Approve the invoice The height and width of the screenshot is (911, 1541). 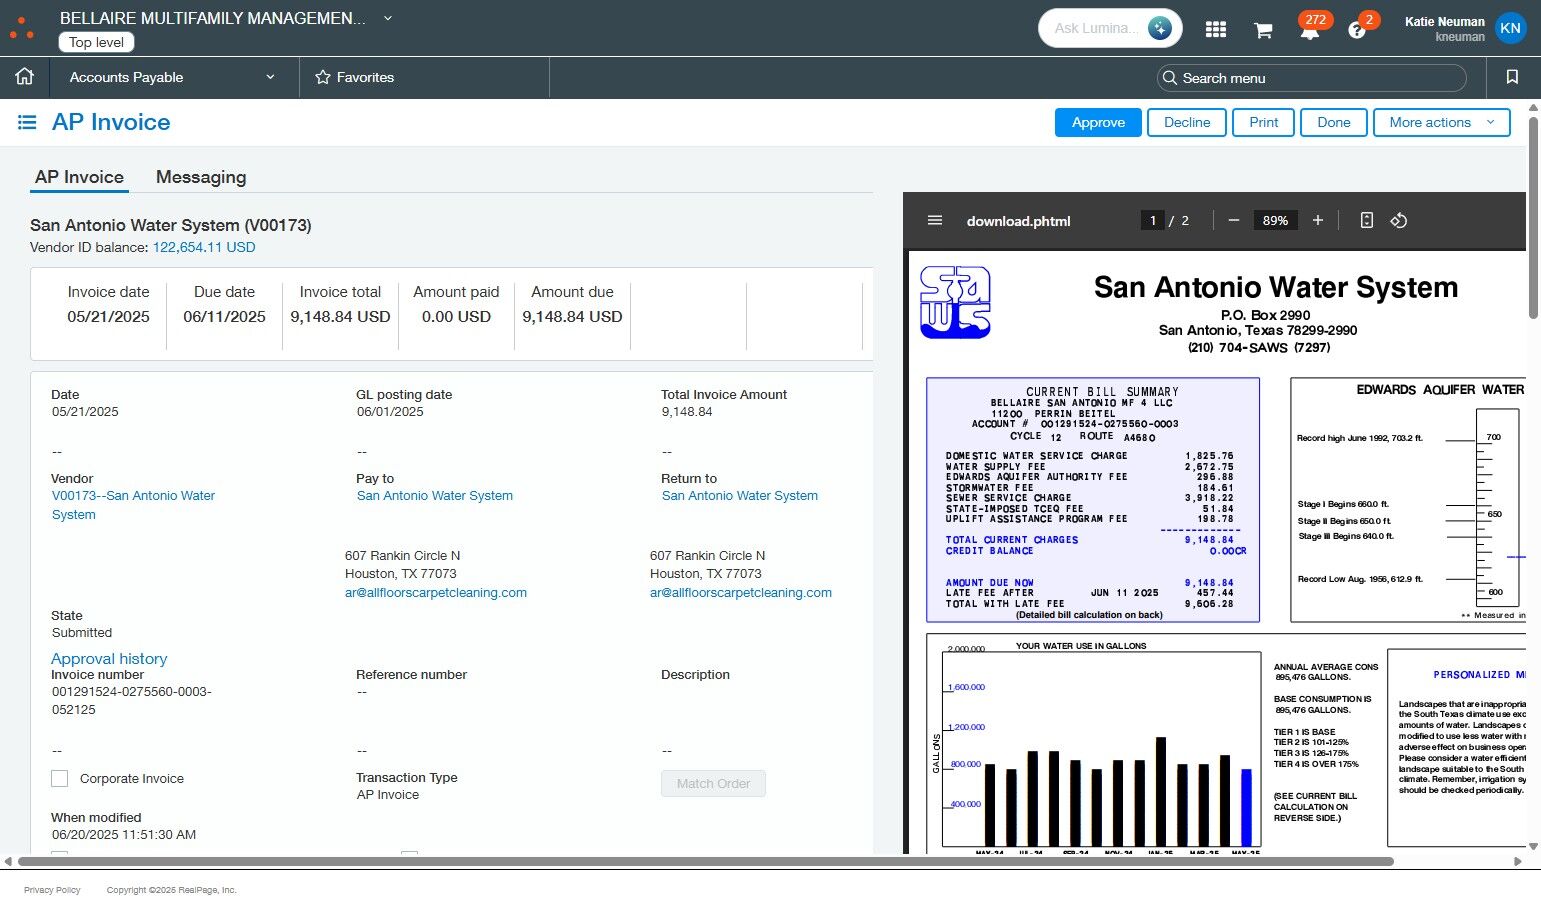pyautogui.click(x=1098, y=122)
